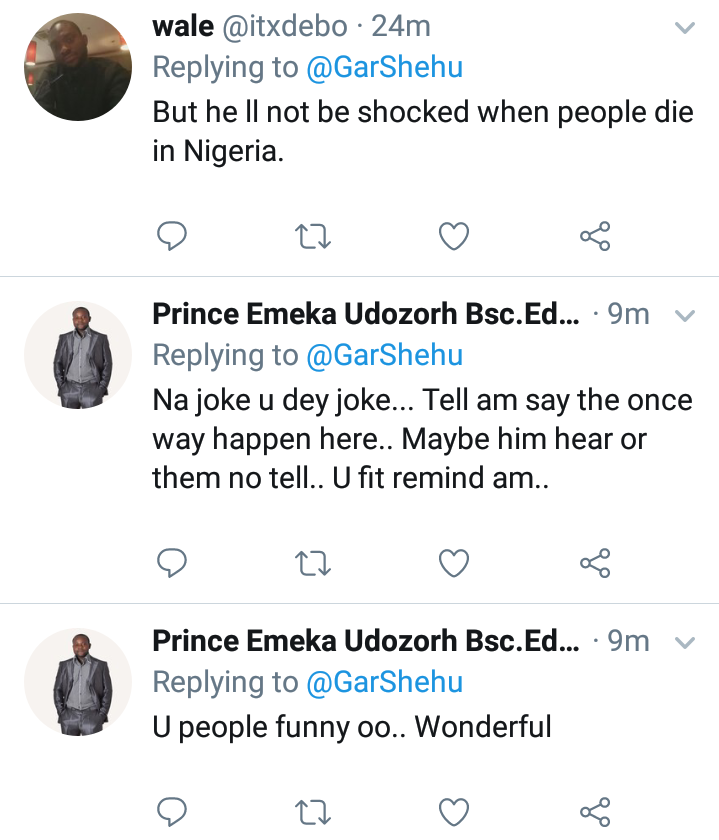Expand options chevron on 'Na joke' tweet
Image resolution: width=719 pixels, height=840 pixels.
pyautogui.click(x=685, y=316)
